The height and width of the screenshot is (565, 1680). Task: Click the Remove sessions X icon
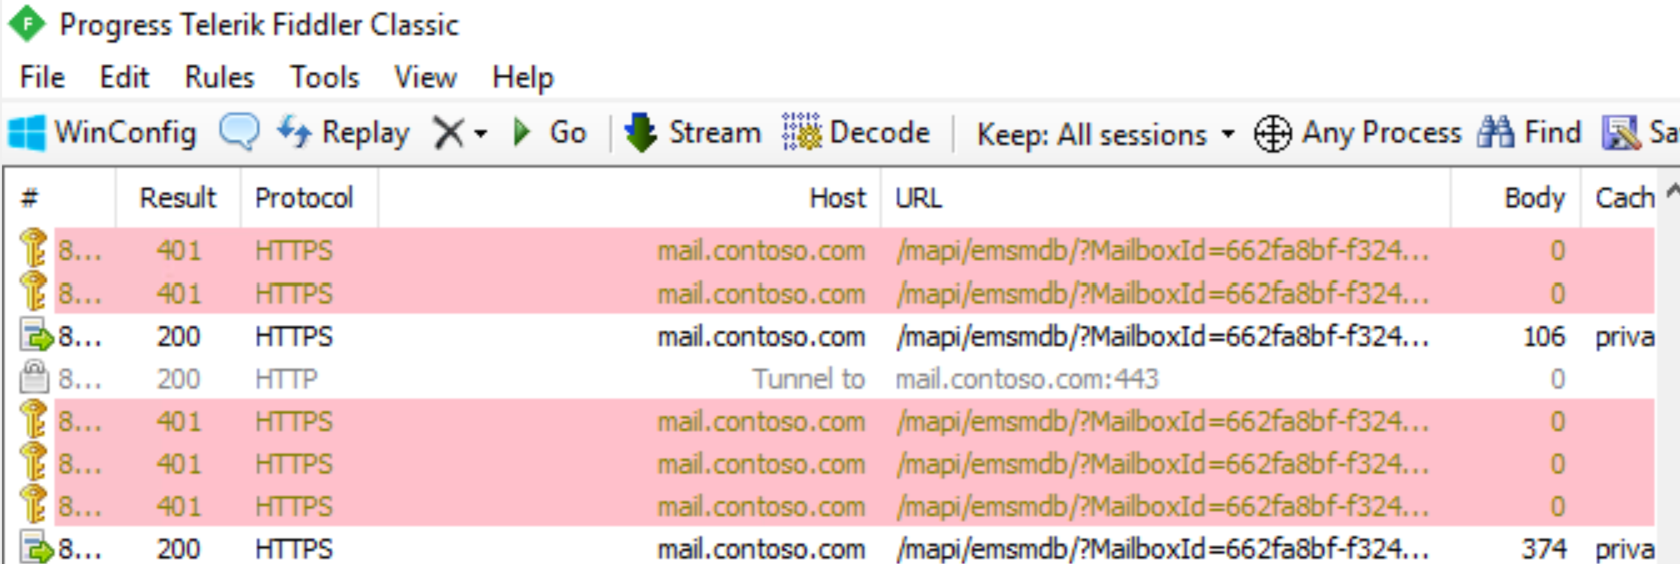tap(449, 133)
